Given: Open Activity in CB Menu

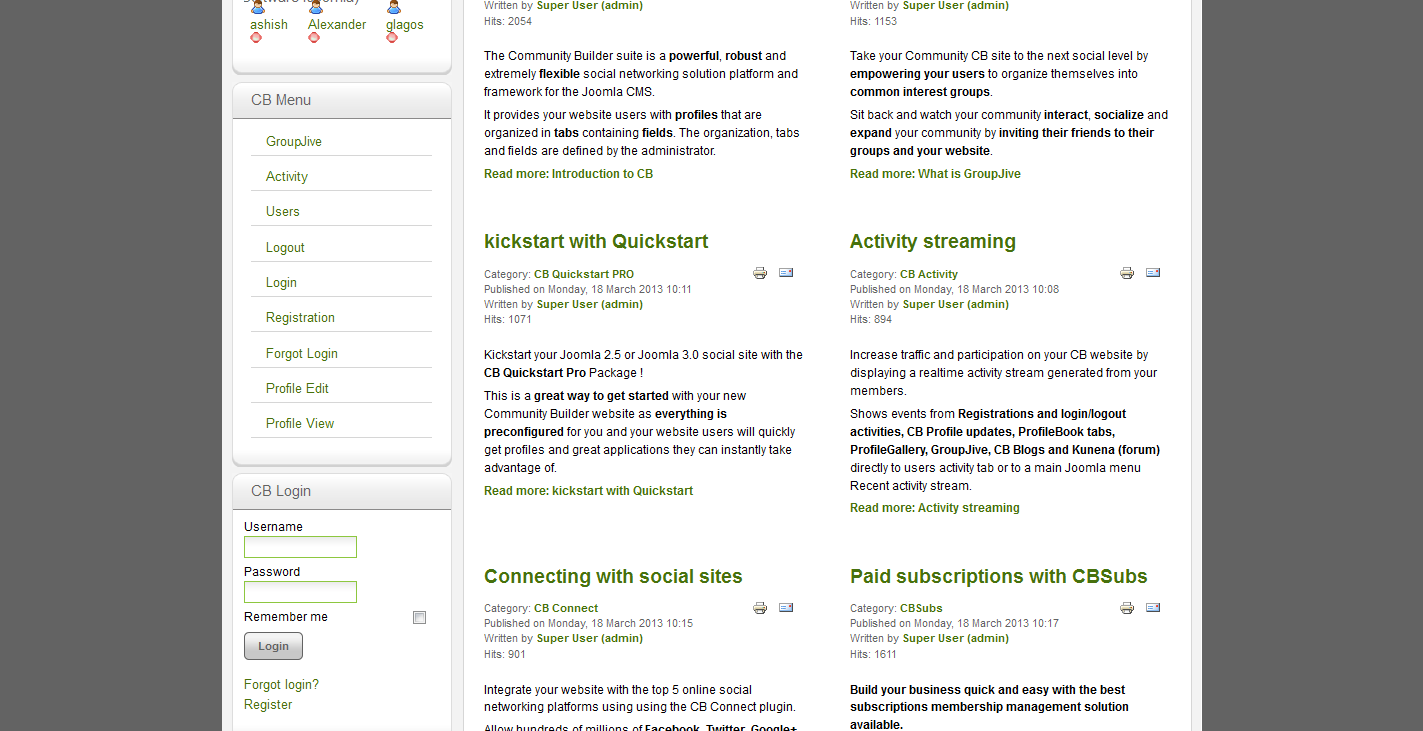Looking at the screenshot, I should coord(287,177).
